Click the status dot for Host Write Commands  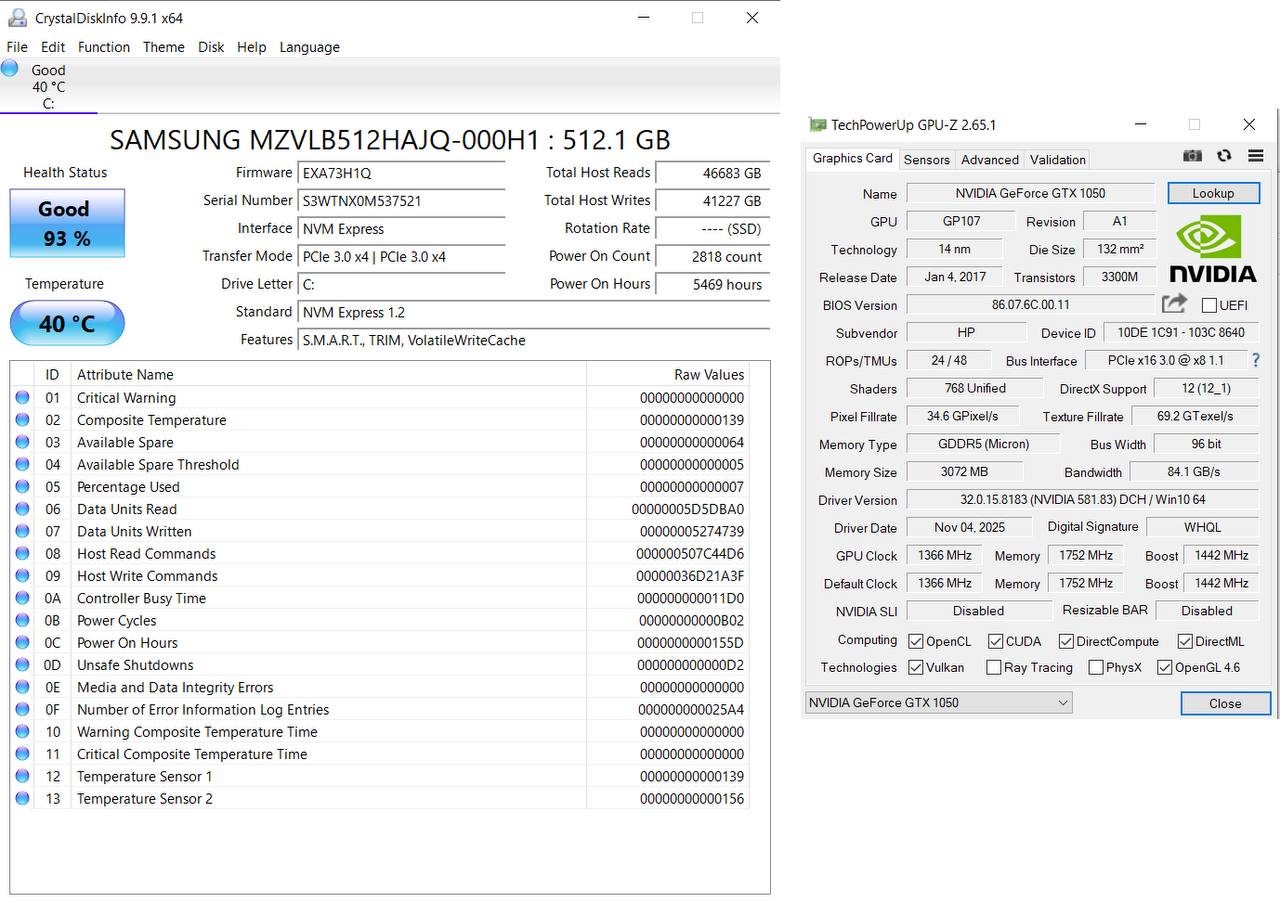pyautogui.click(x=22, y=576)
